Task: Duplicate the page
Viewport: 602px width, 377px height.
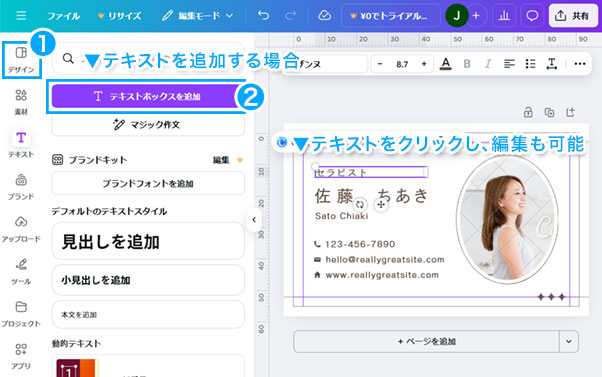Action: [549, 112]
